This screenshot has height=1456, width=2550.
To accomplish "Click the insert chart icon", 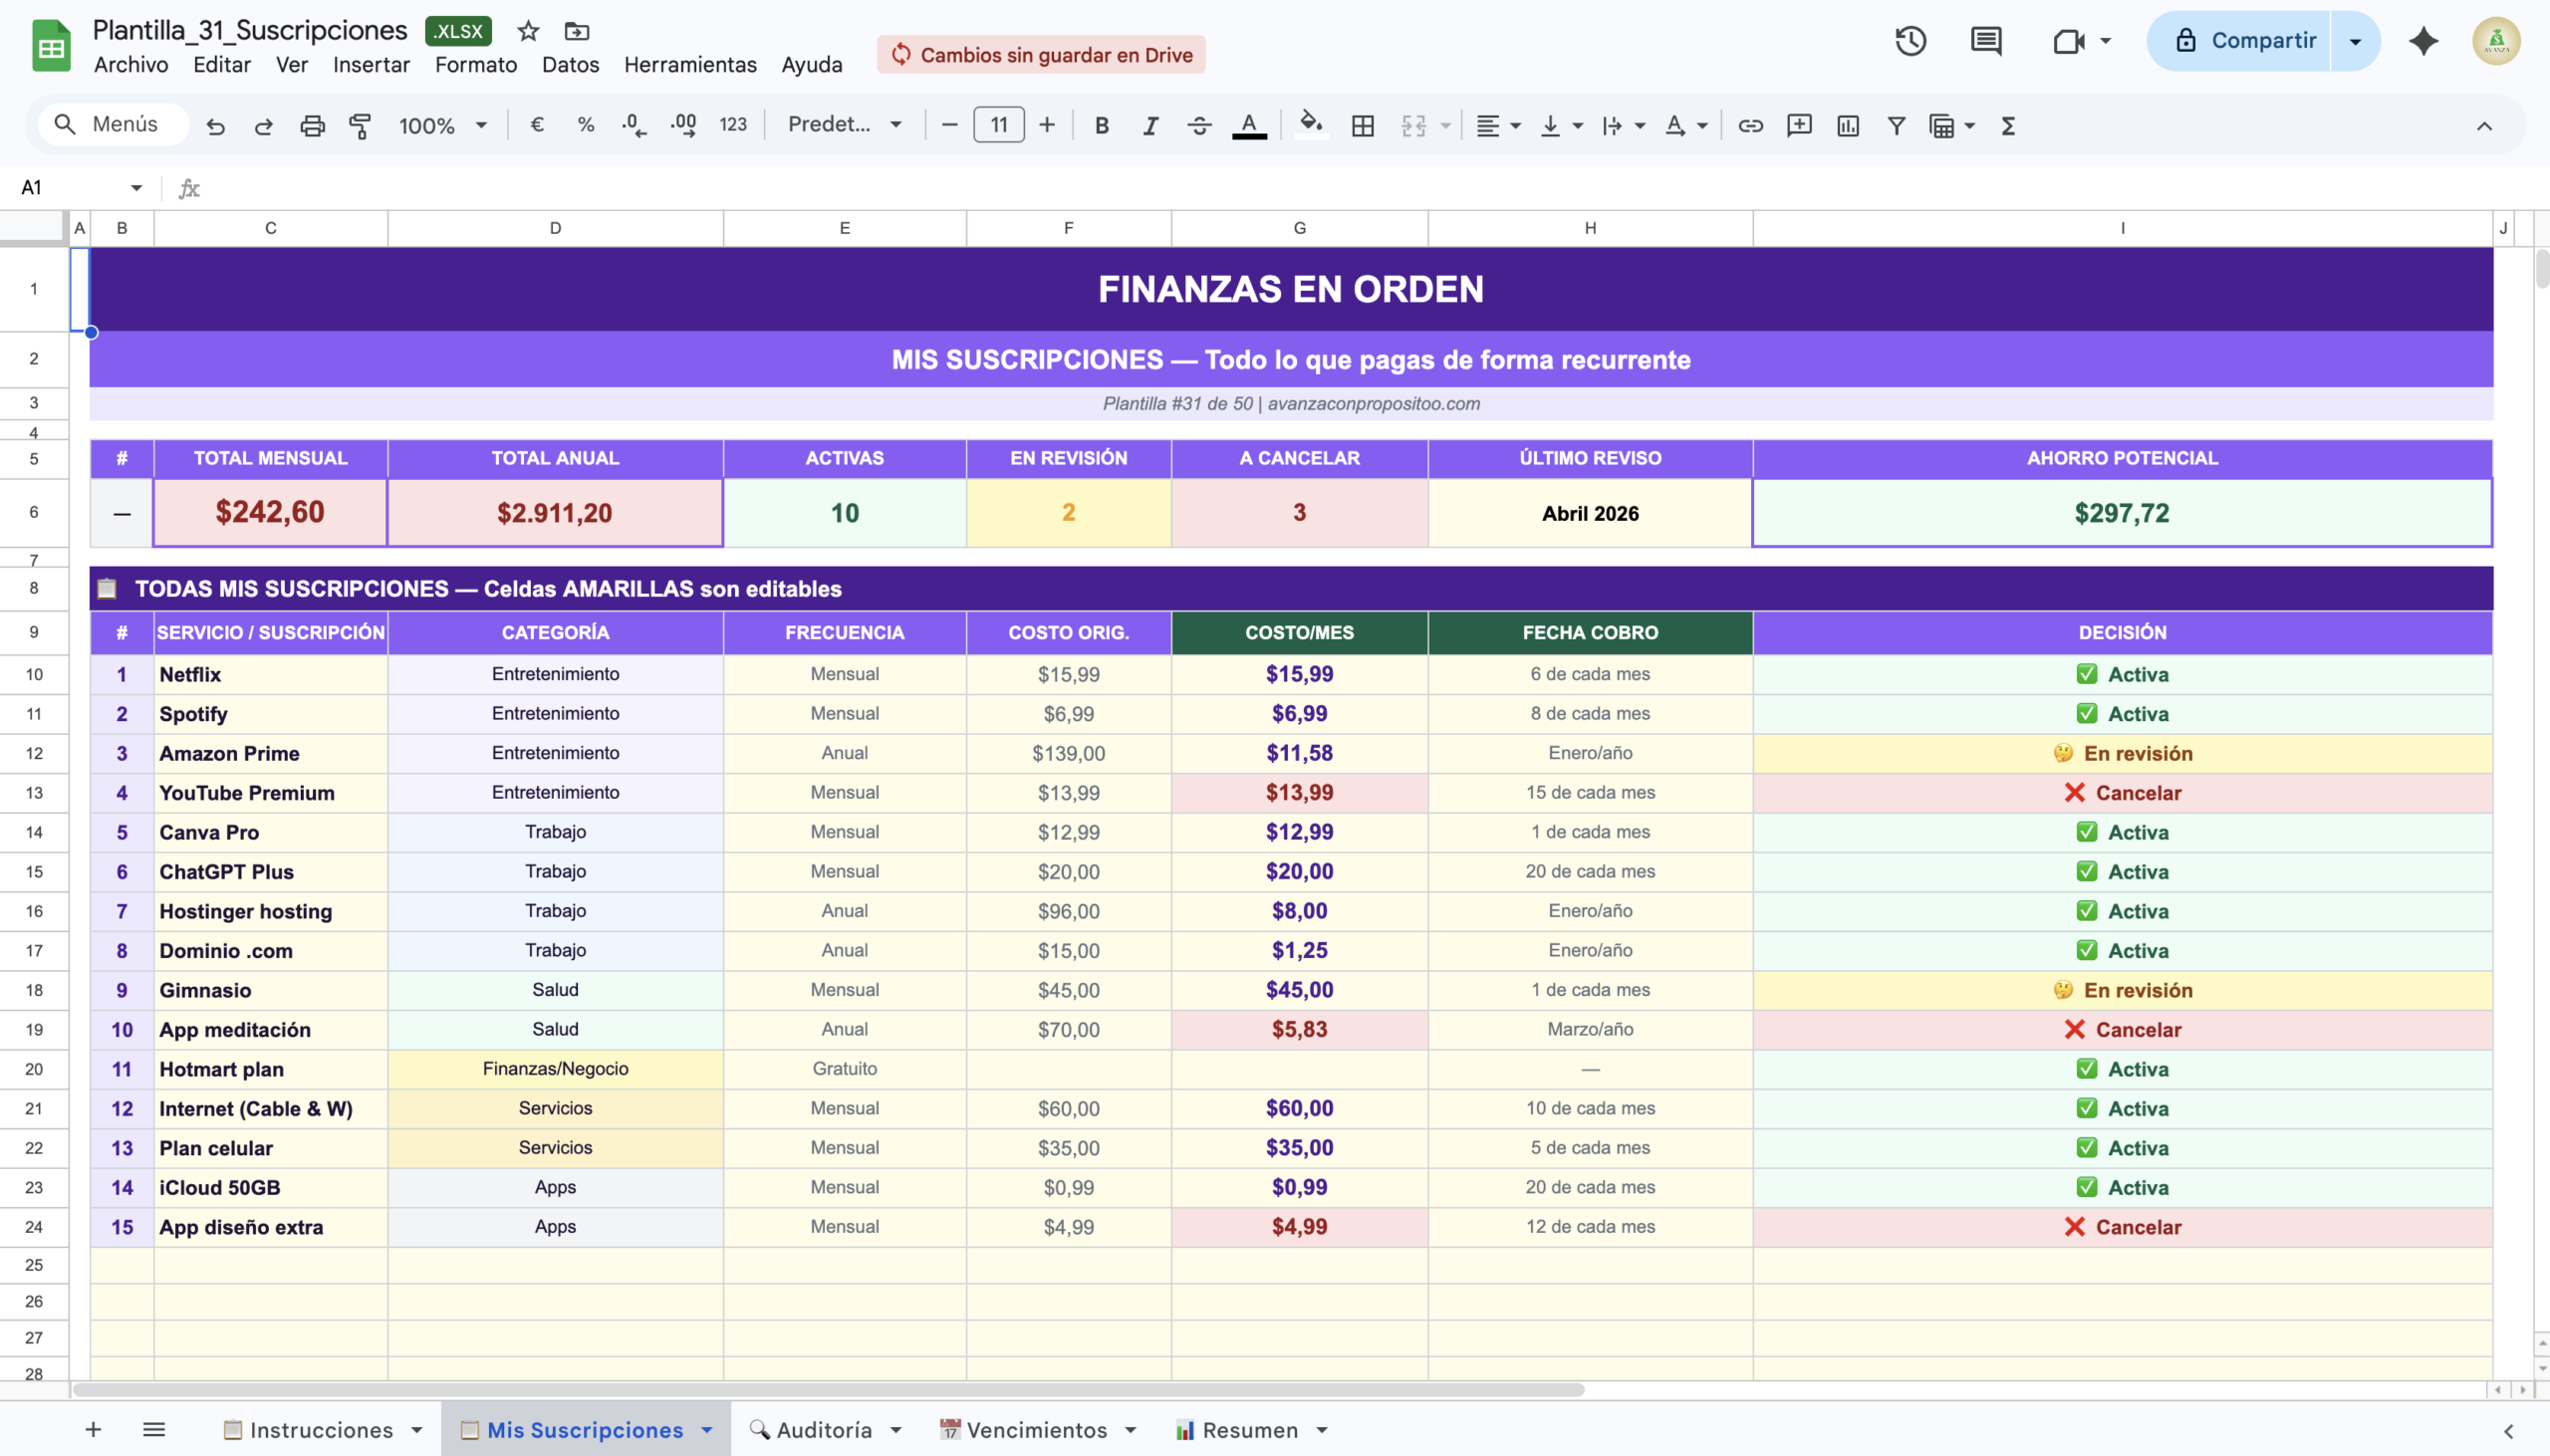I will point(1848,125).
